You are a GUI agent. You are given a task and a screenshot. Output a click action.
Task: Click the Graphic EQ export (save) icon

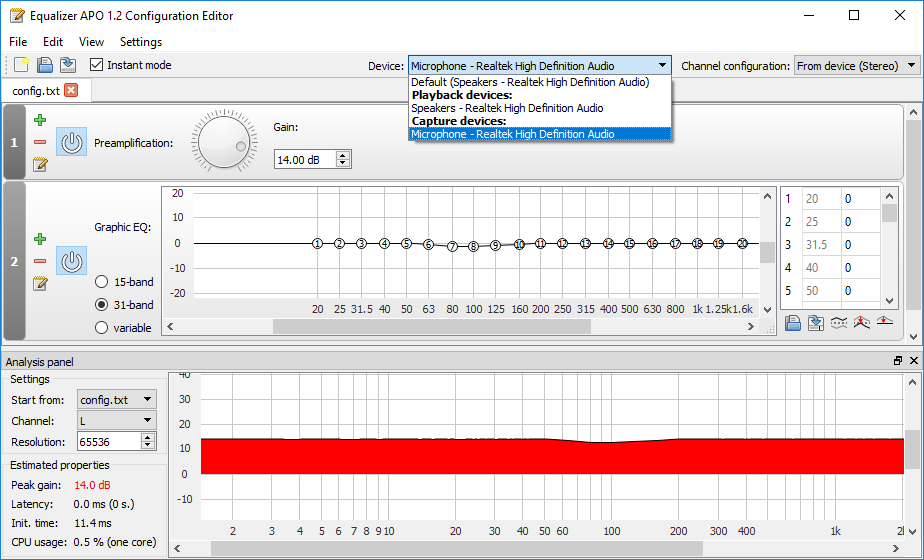coord(816,322)
